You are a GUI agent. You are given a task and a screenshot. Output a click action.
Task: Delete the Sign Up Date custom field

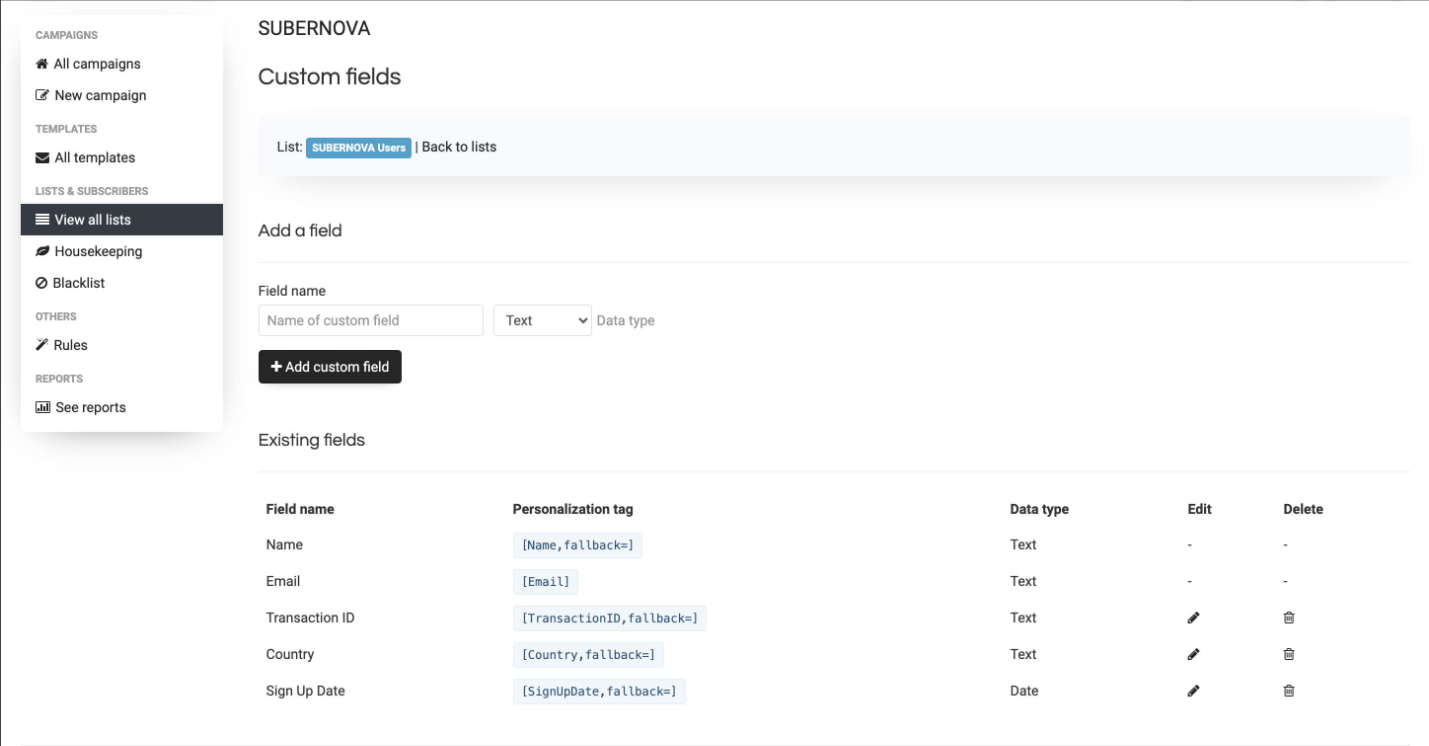(1289, 691)
